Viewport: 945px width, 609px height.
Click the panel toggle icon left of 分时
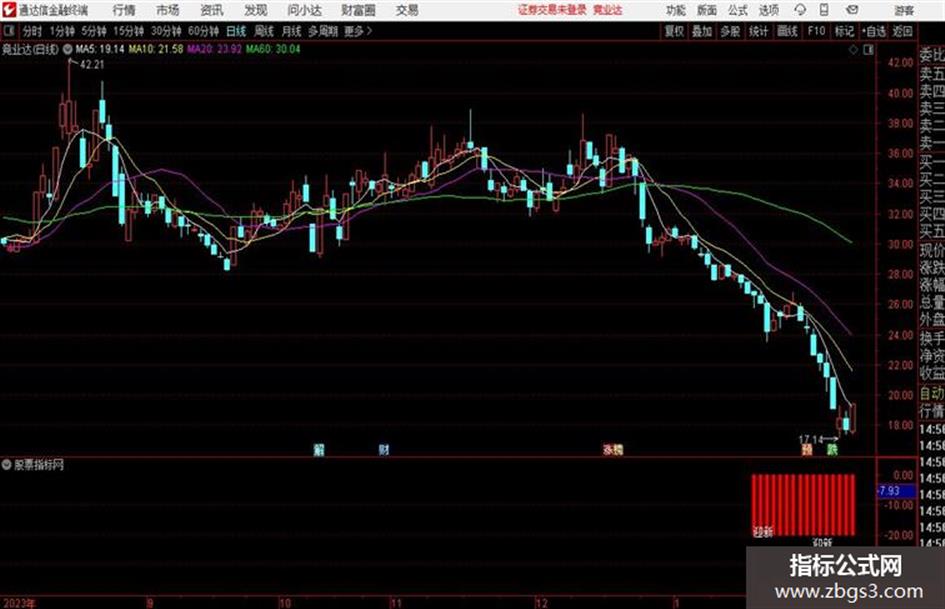[9, 31]
